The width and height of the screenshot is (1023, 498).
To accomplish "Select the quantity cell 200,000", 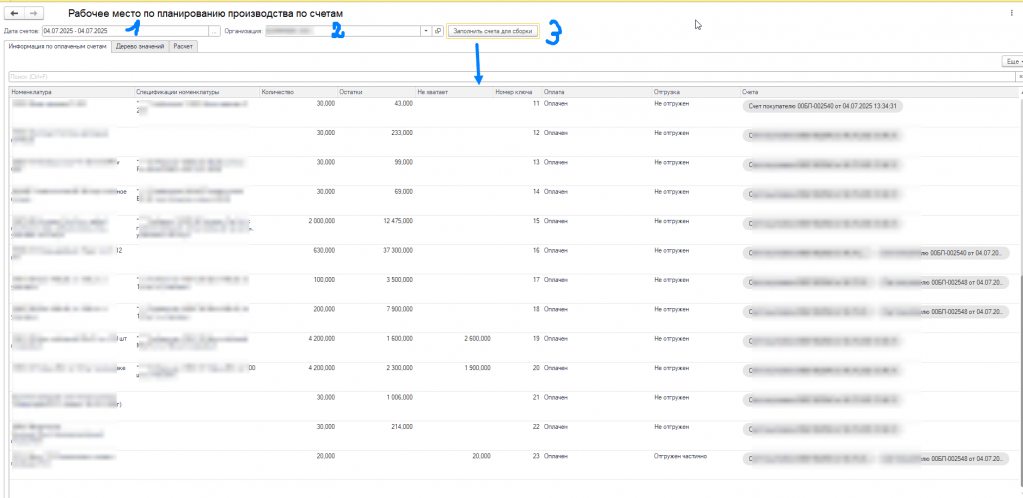I will click(324, 310).
